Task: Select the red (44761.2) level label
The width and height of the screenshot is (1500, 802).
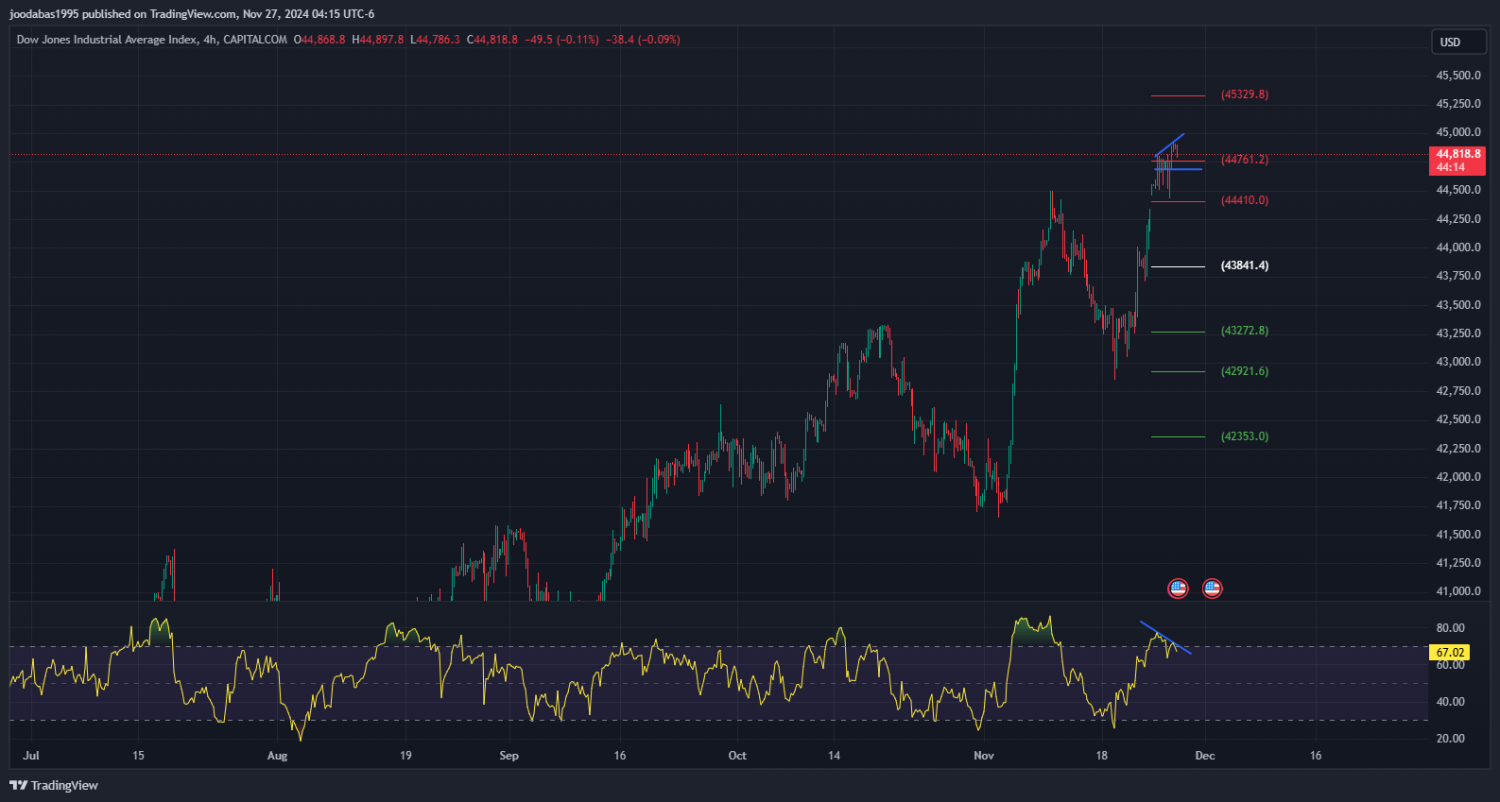Action: tap(1244, 160)
